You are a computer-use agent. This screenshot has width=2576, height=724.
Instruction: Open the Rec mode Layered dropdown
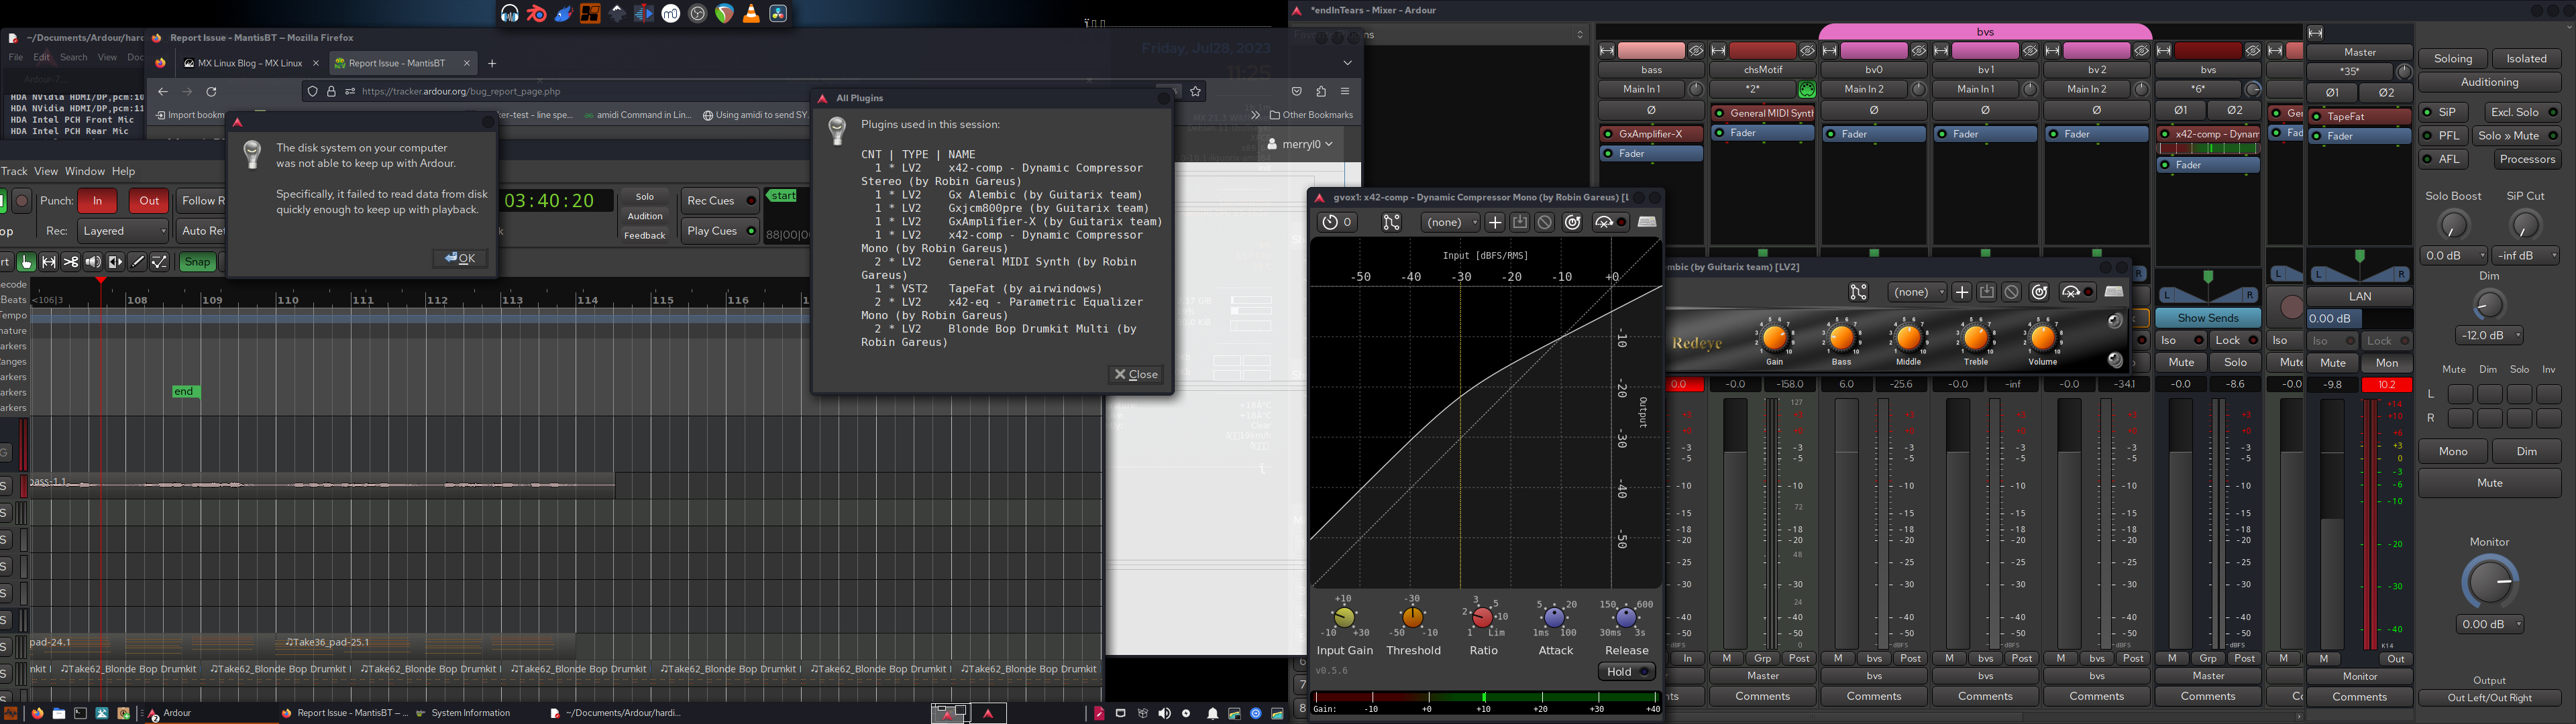click(123, 231)
